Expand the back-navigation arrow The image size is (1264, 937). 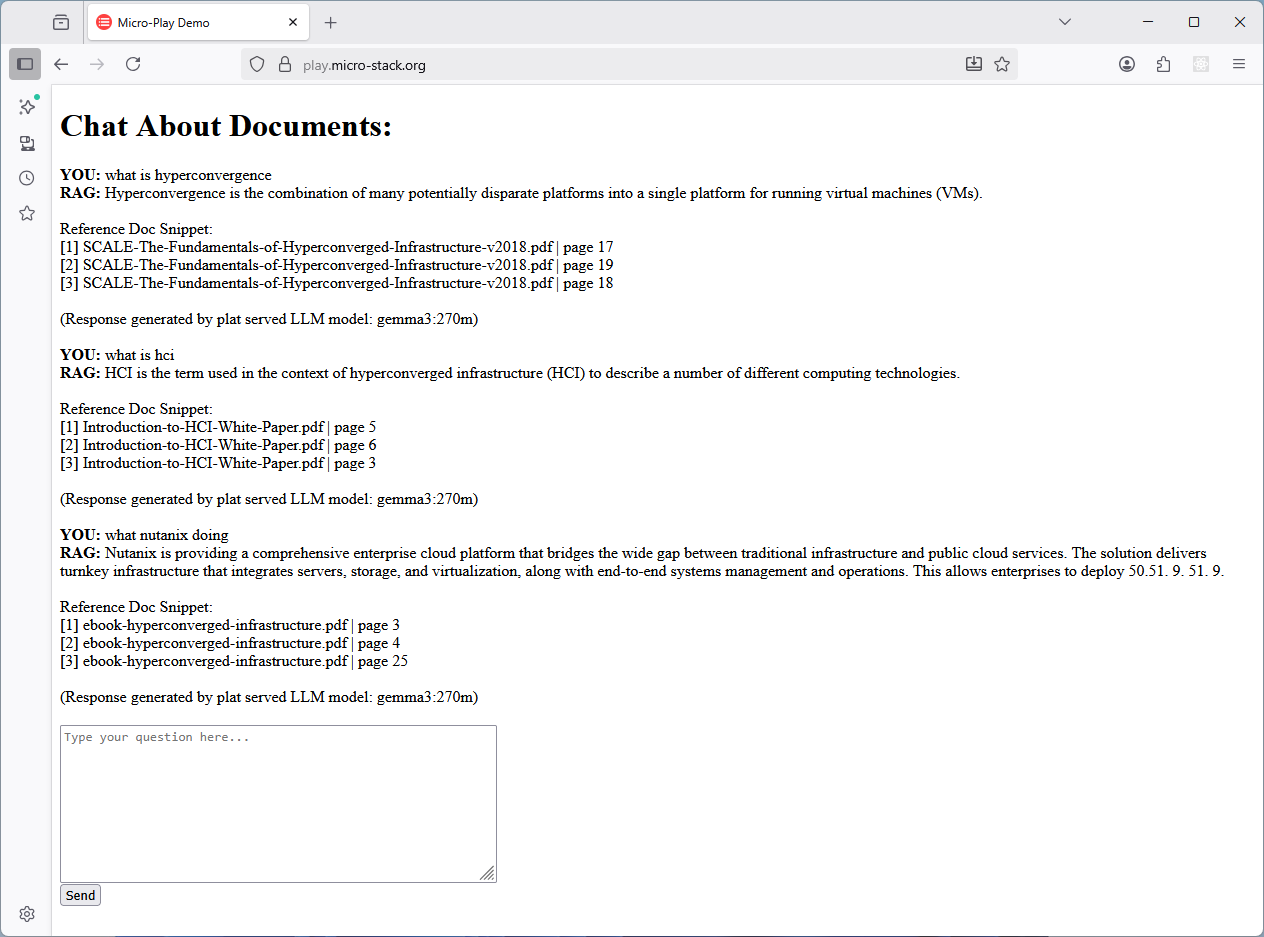point(61,63)
